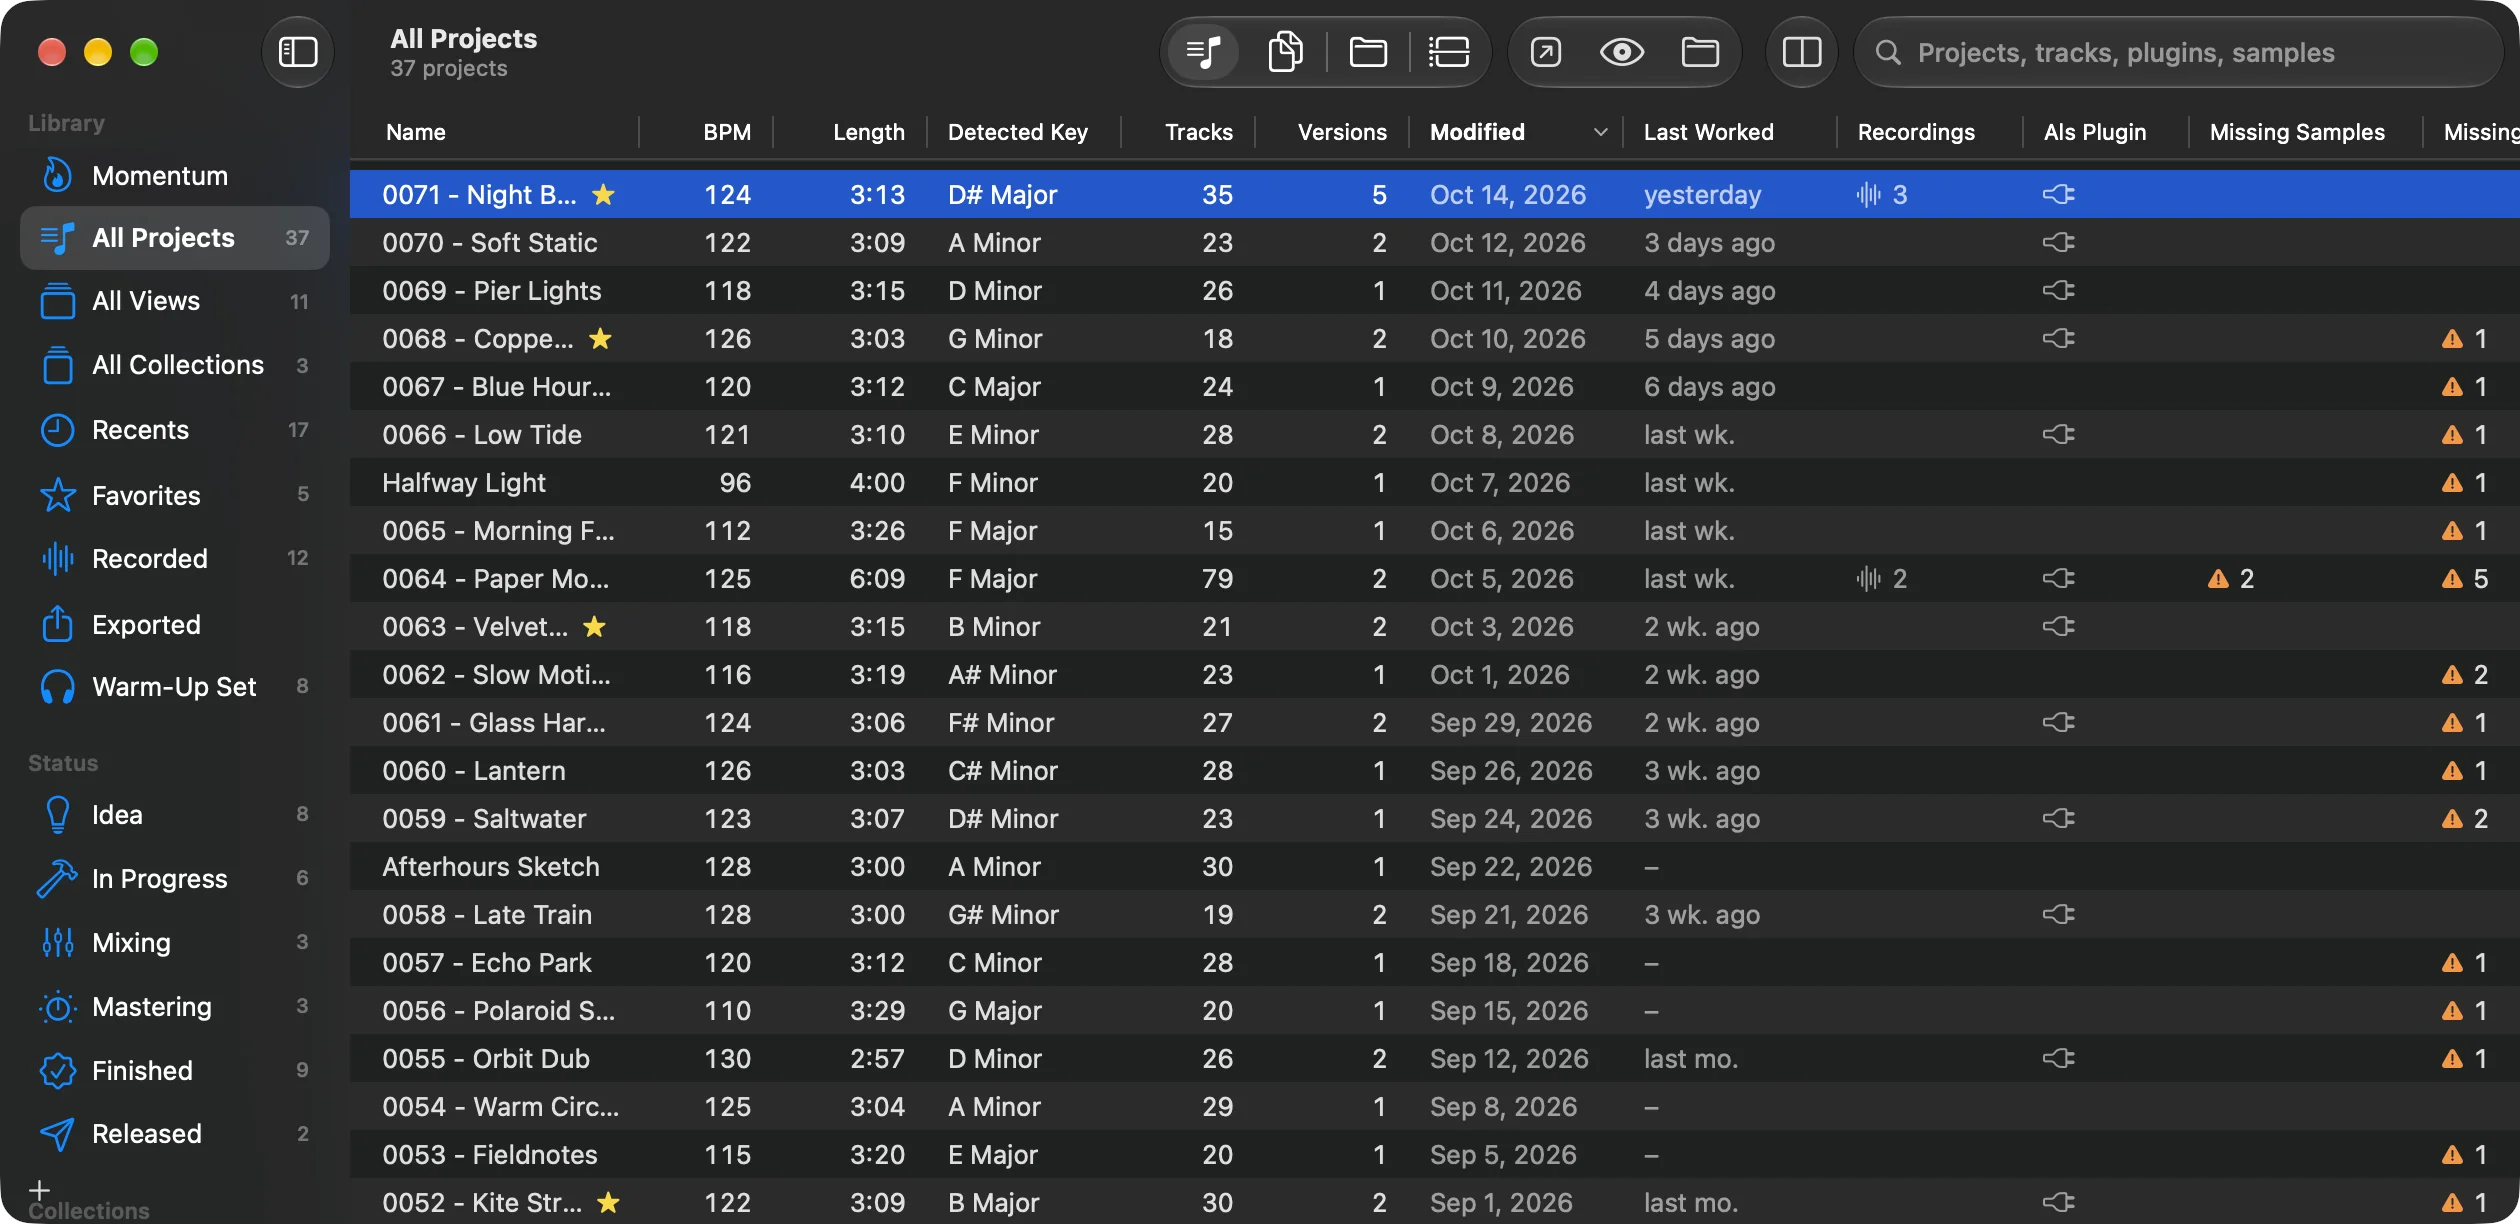Image resolution: width=2520 pixels, height=1224 pixels.
Task: Filter by Released status
Action: click(175, 1134)
